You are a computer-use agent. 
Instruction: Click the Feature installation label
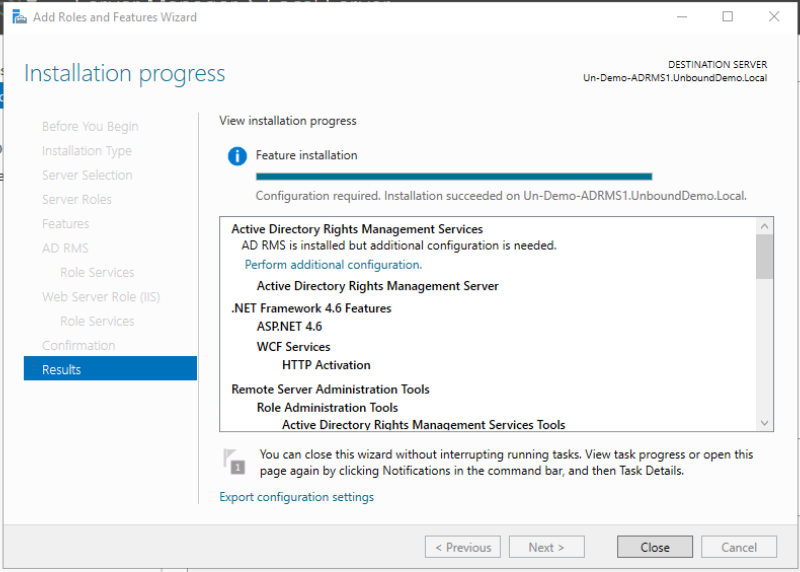pos(306,155)
